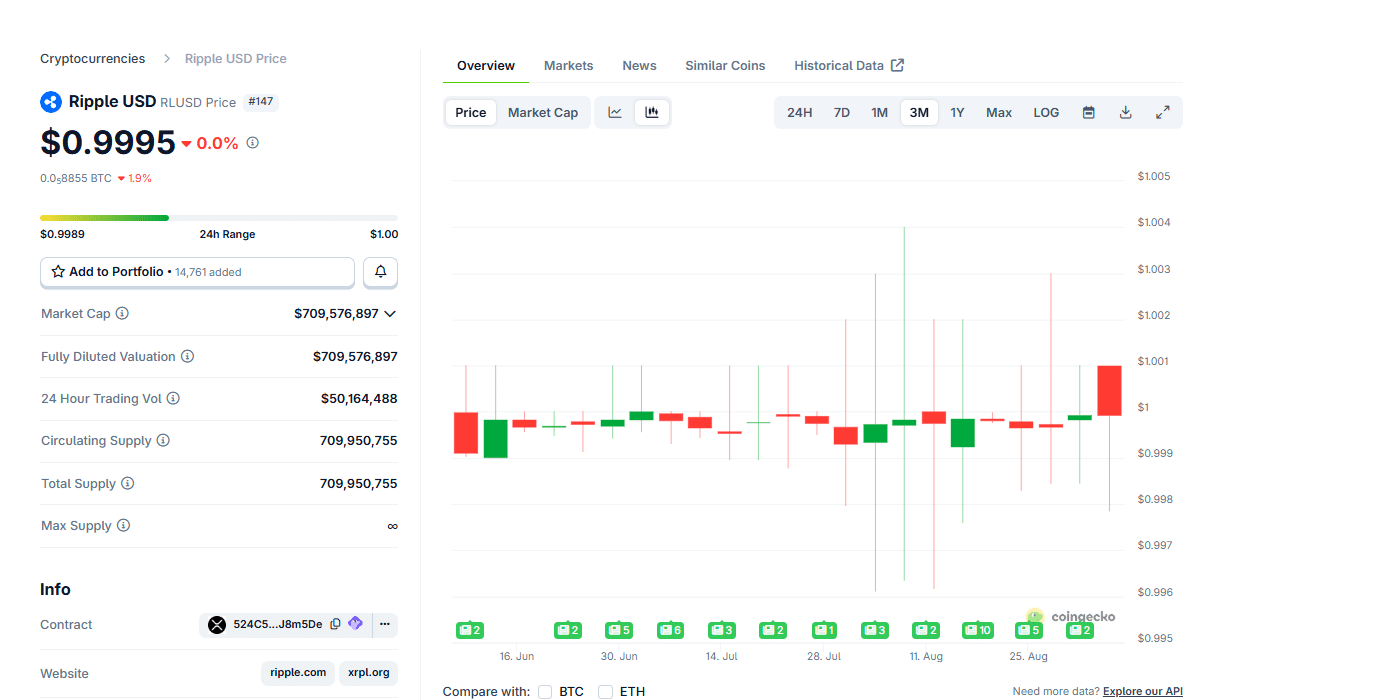This screenshot has height=700, width=1383.
Task: Click the Max Supply info icon
Action: (x=123, y=526)
